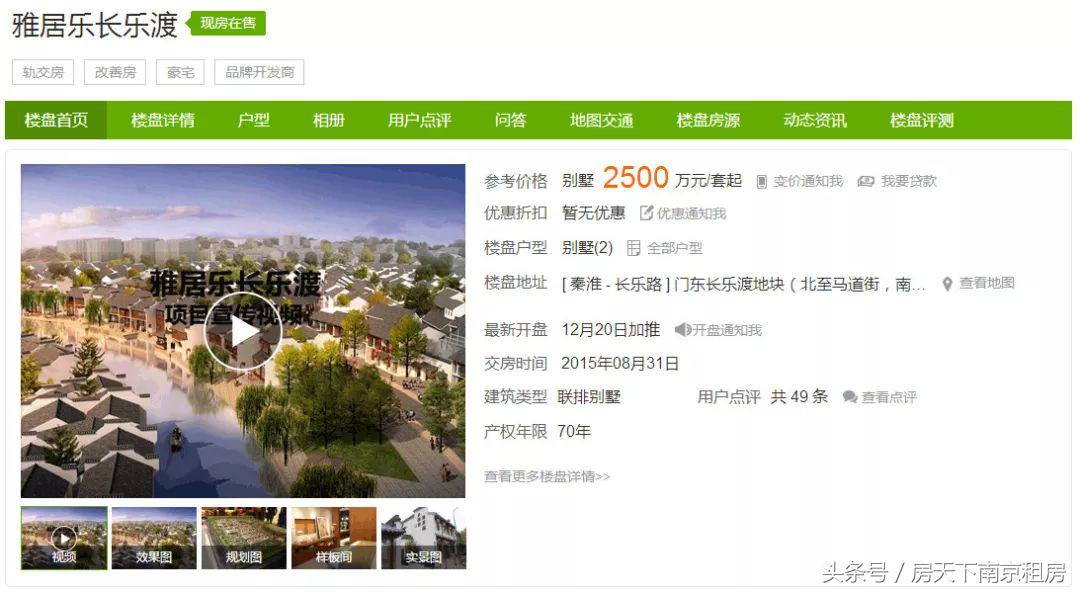Image resolution: width=1080 pixels, height=592 pixels.
Task: Select the 样板间 thumbnail
Action: coord(334,538)
